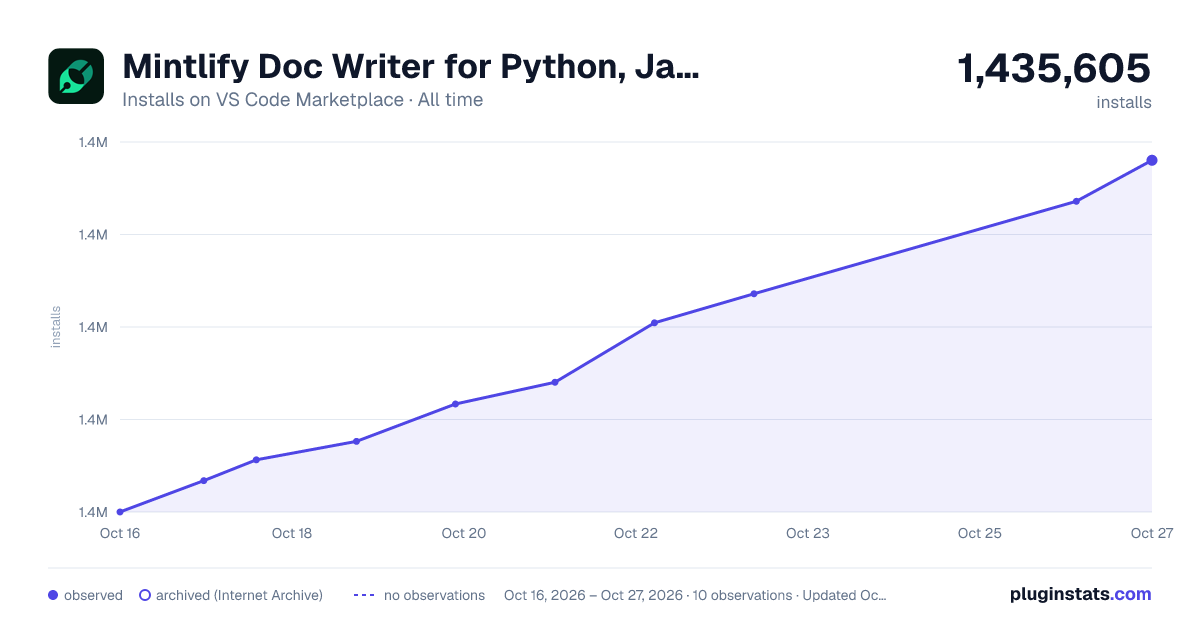
Task: Click the 1,435,605 installs total
Action: pyautogui.click(x=1055, y=69)
